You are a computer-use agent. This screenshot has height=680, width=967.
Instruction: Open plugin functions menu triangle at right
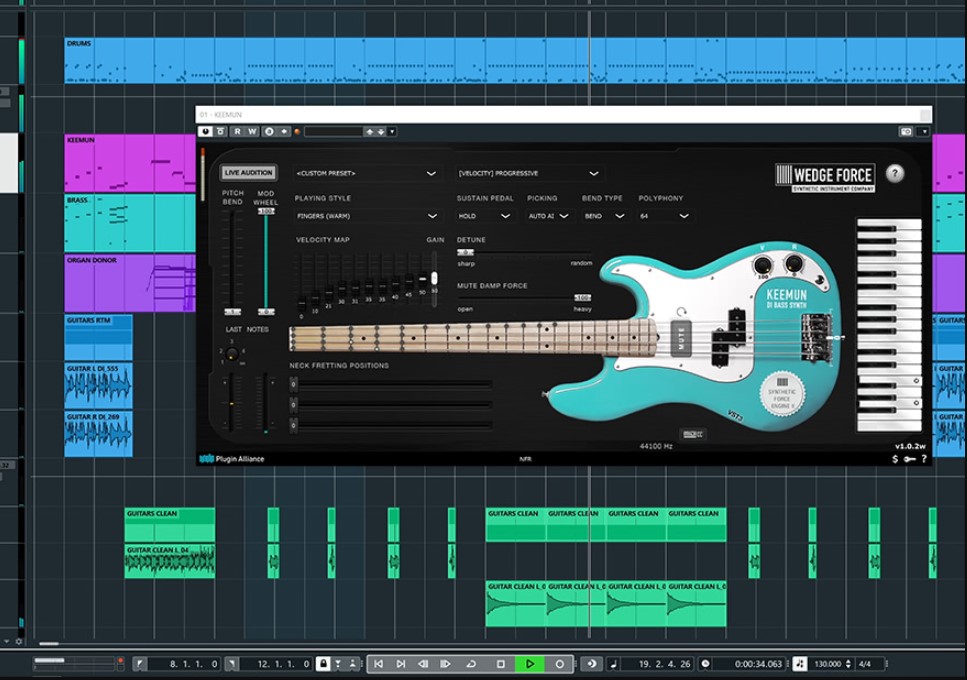[x=923, y=131]
